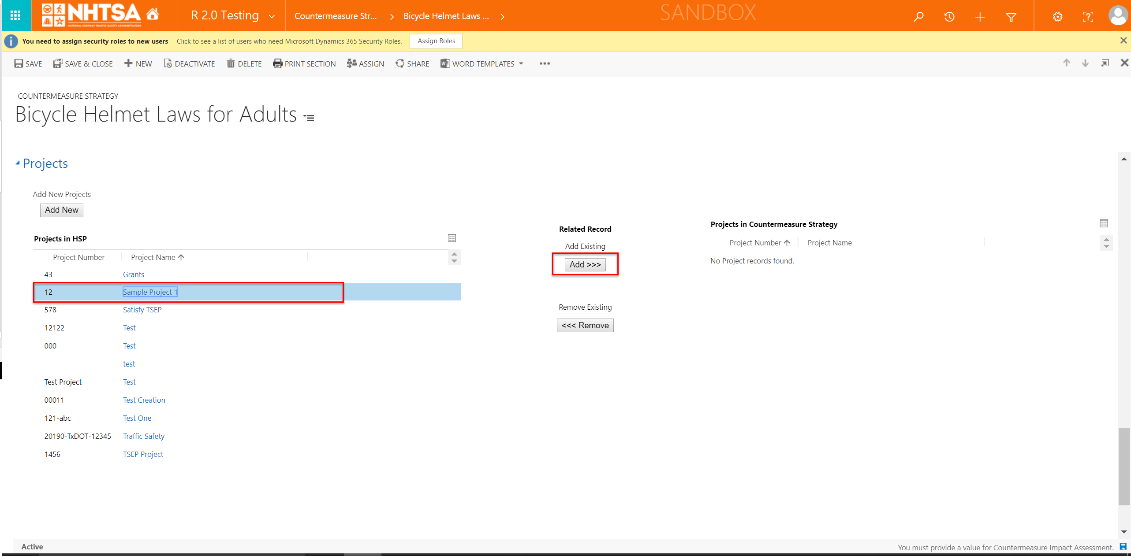The image size is (1131, 556).
Task: Open Countermeasure Strategy breadcrumb menu item
Action: click(x=335, y=16)
